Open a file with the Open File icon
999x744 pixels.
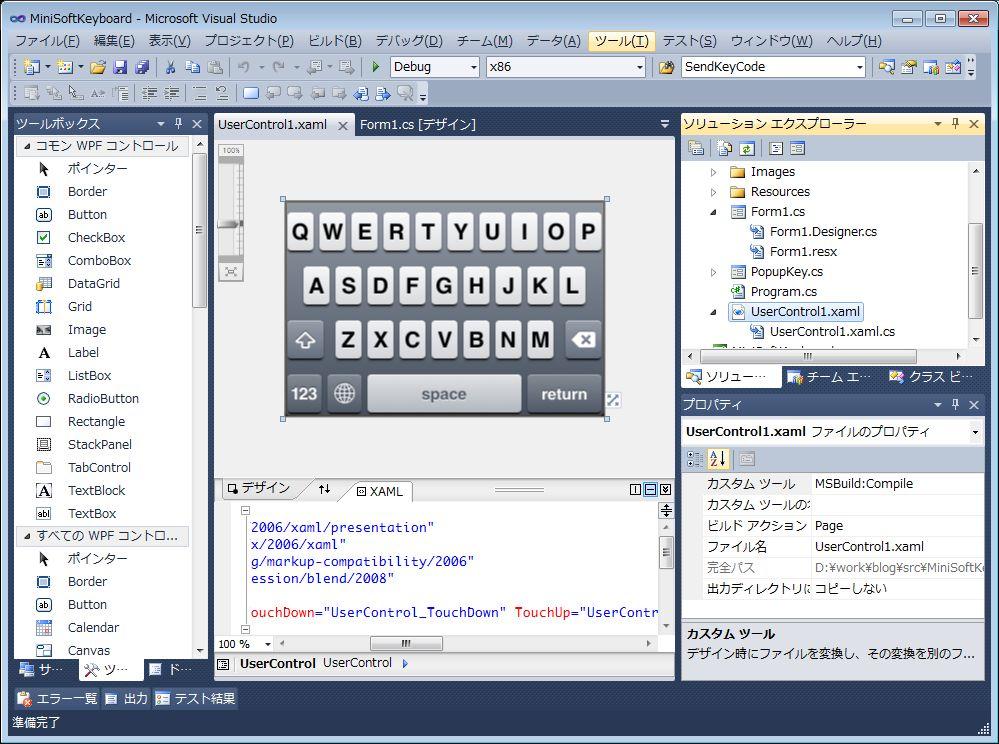(x=97, y=67)
